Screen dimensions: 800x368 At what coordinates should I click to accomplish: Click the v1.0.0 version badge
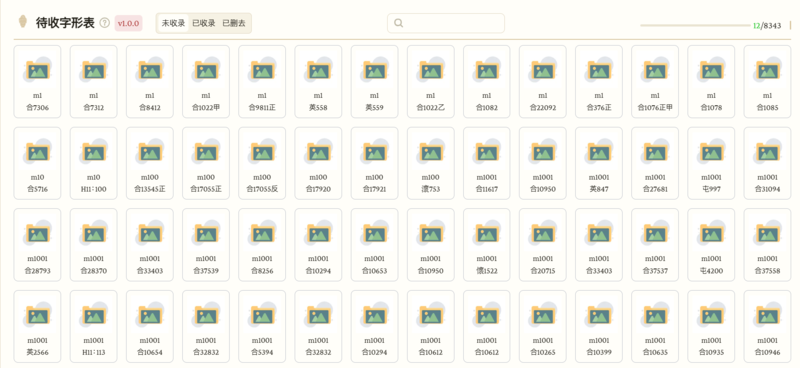pyautogui.click(x=128, y=23)
